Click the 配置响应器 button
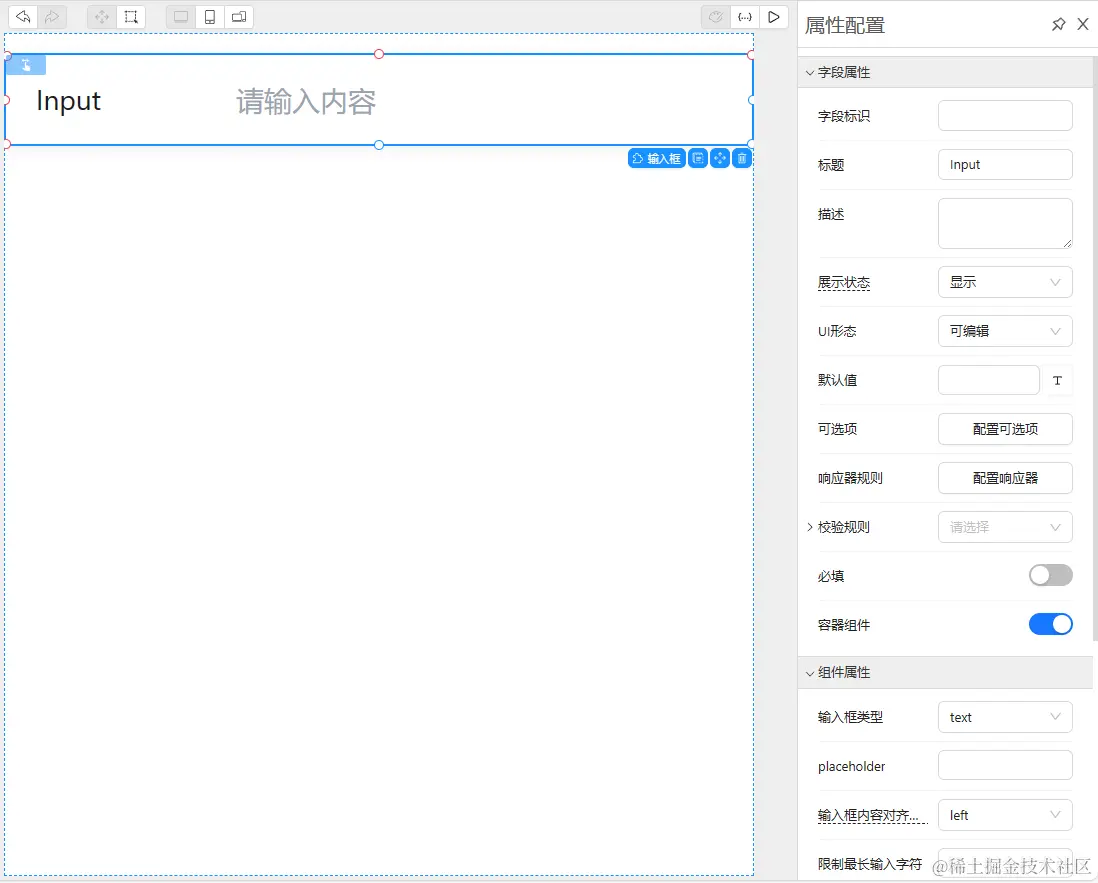Screen dimensions: 1098x883 (1005, 478)
